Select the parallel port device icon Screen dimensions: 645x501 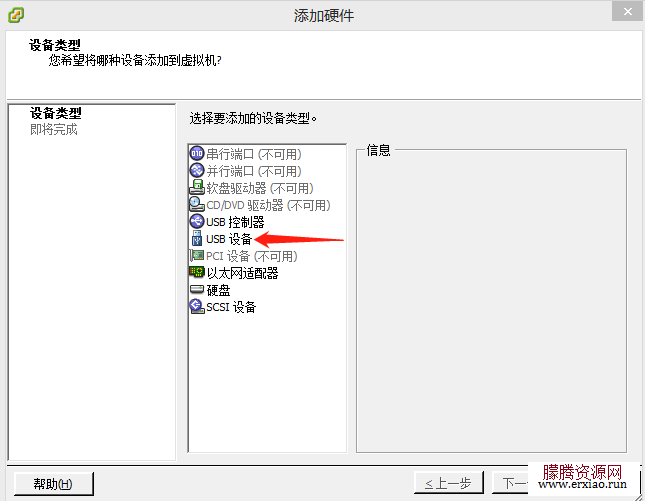tap(197, 170)
